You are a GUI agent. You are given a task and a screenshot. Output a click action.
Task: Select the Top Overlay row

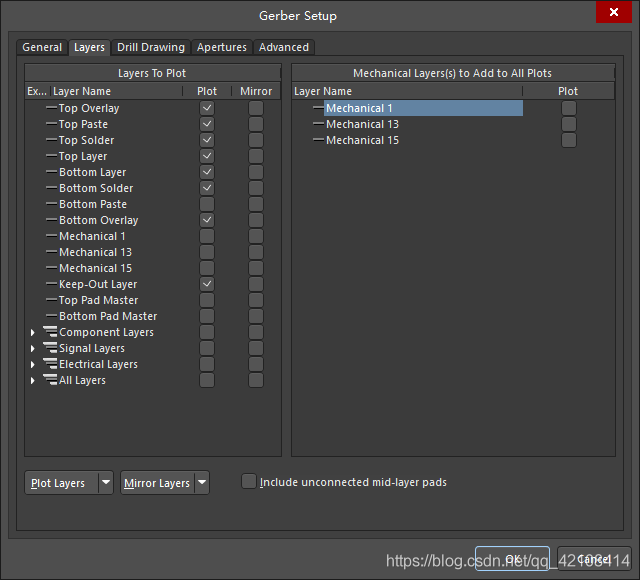click(x=153, y=108)
